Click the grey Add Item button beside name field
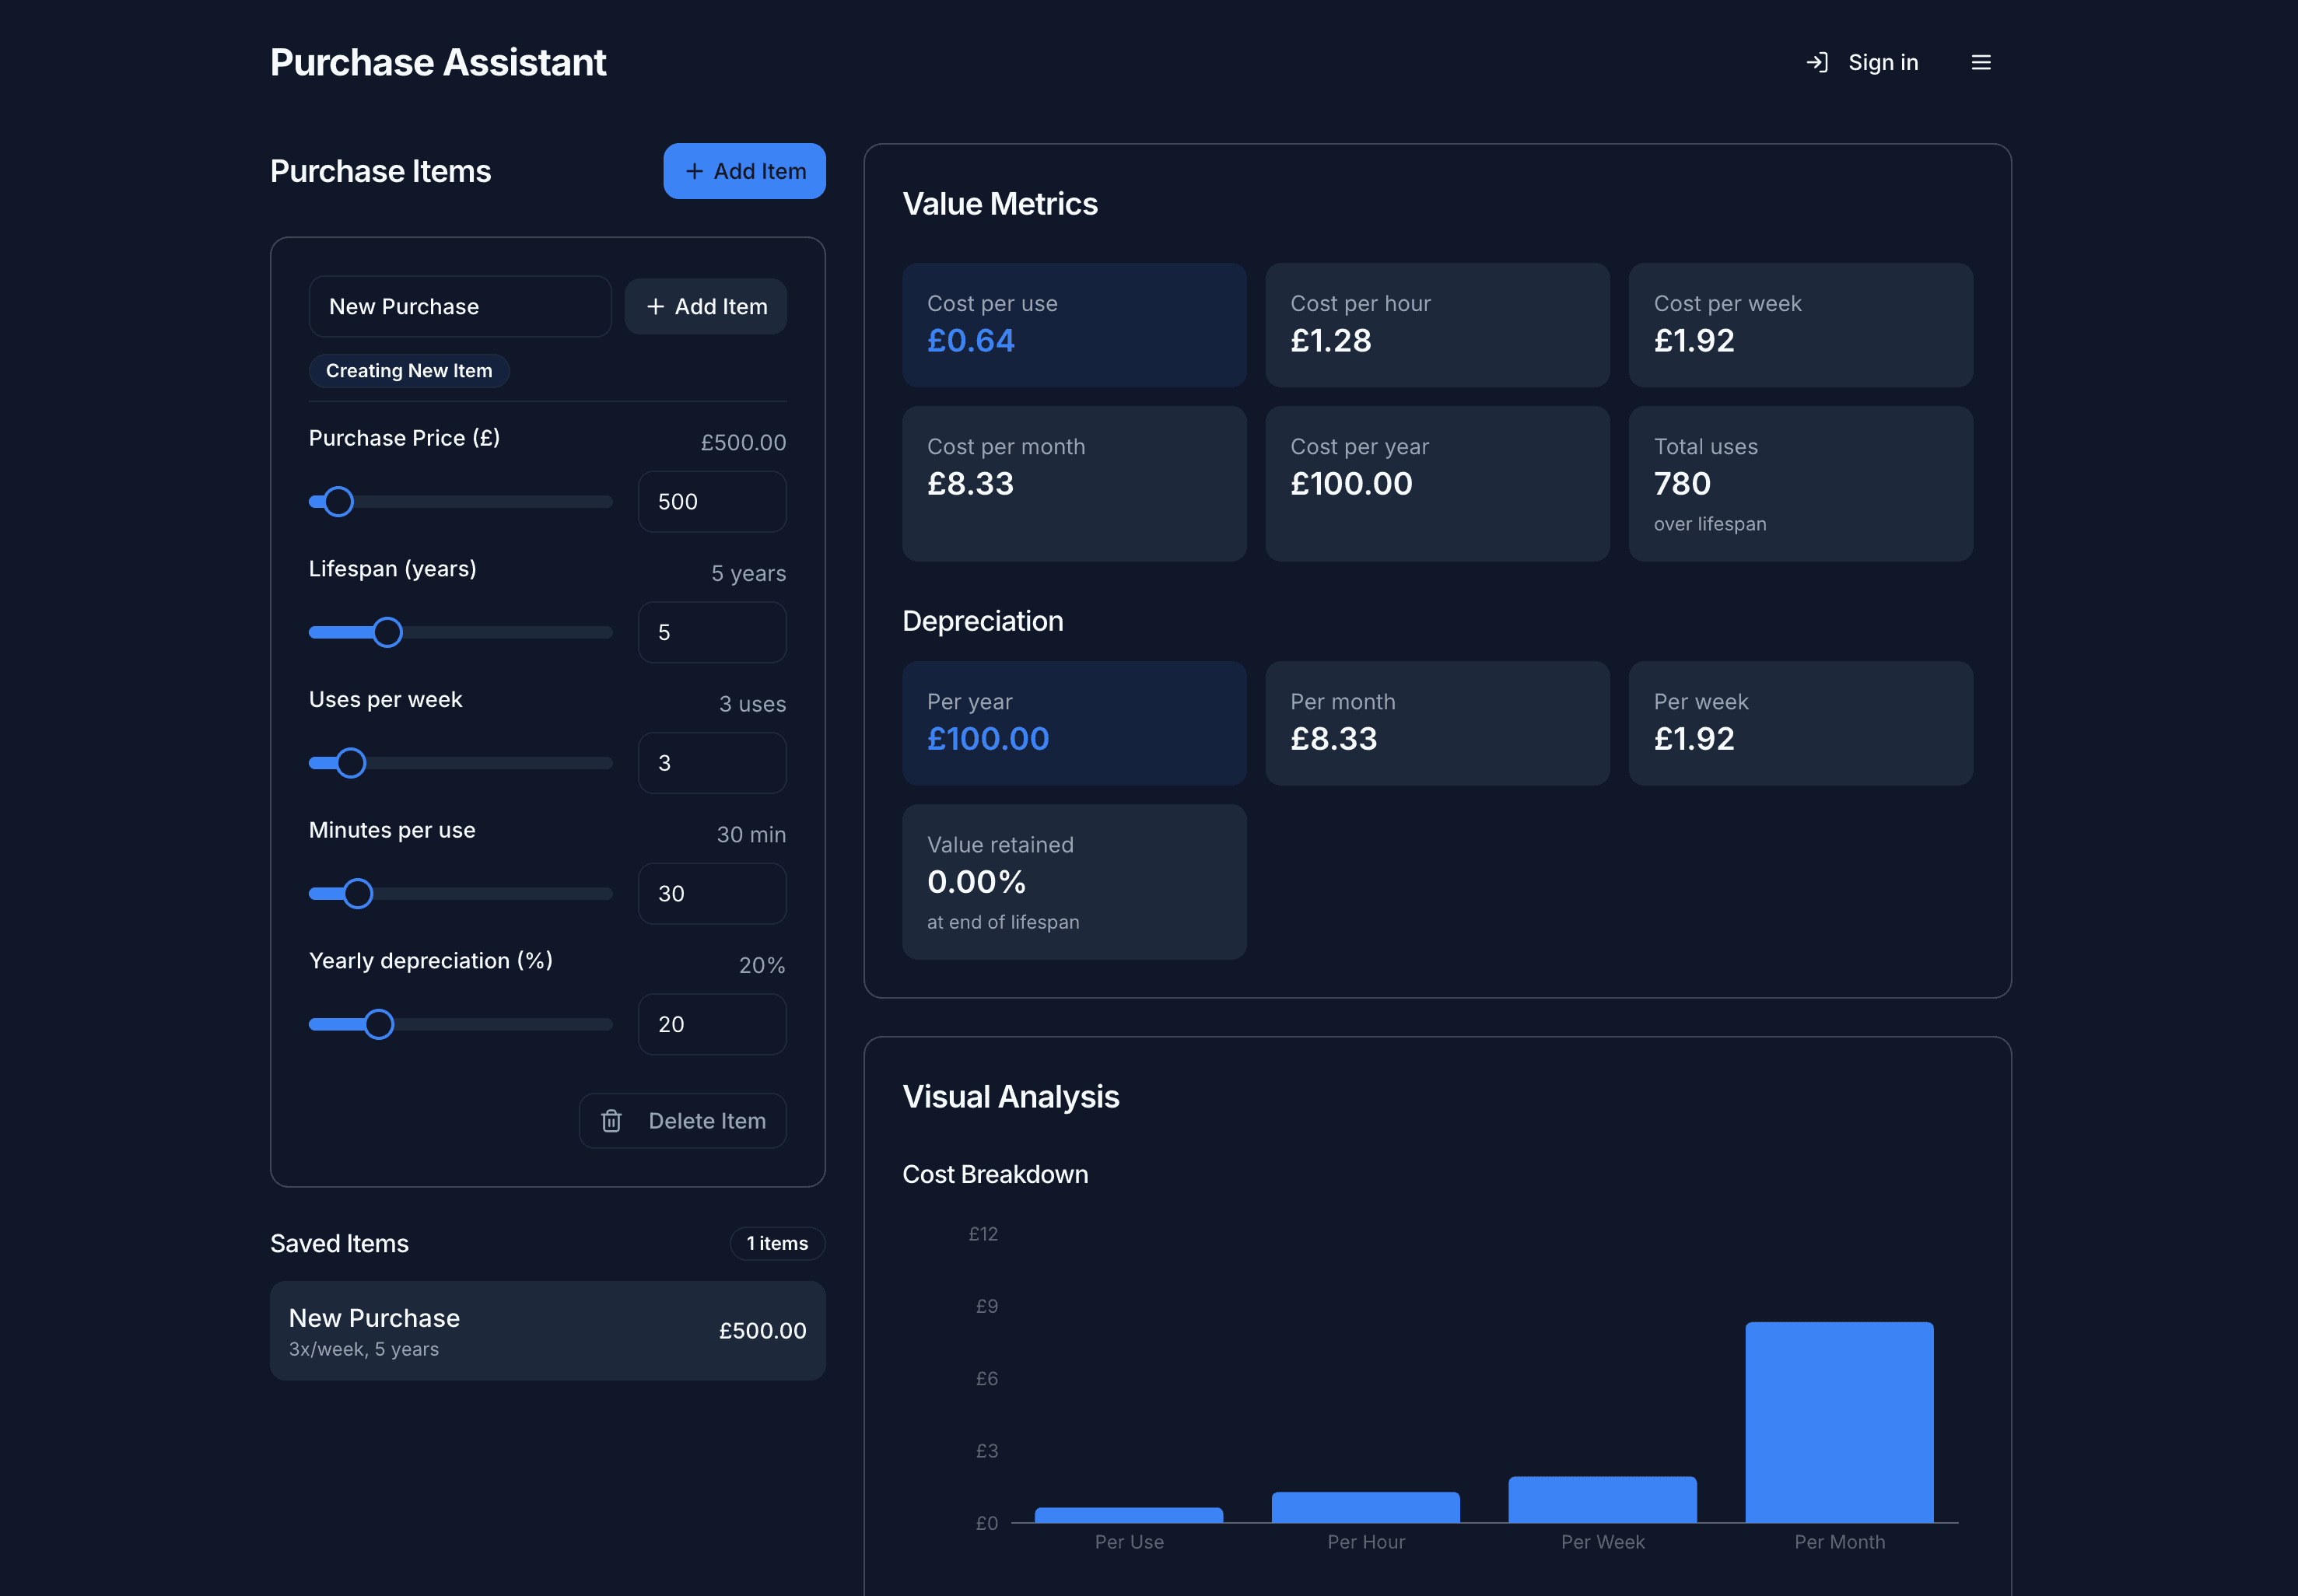Screen dimensions: 2298x1596 click(x=705, y=306)
